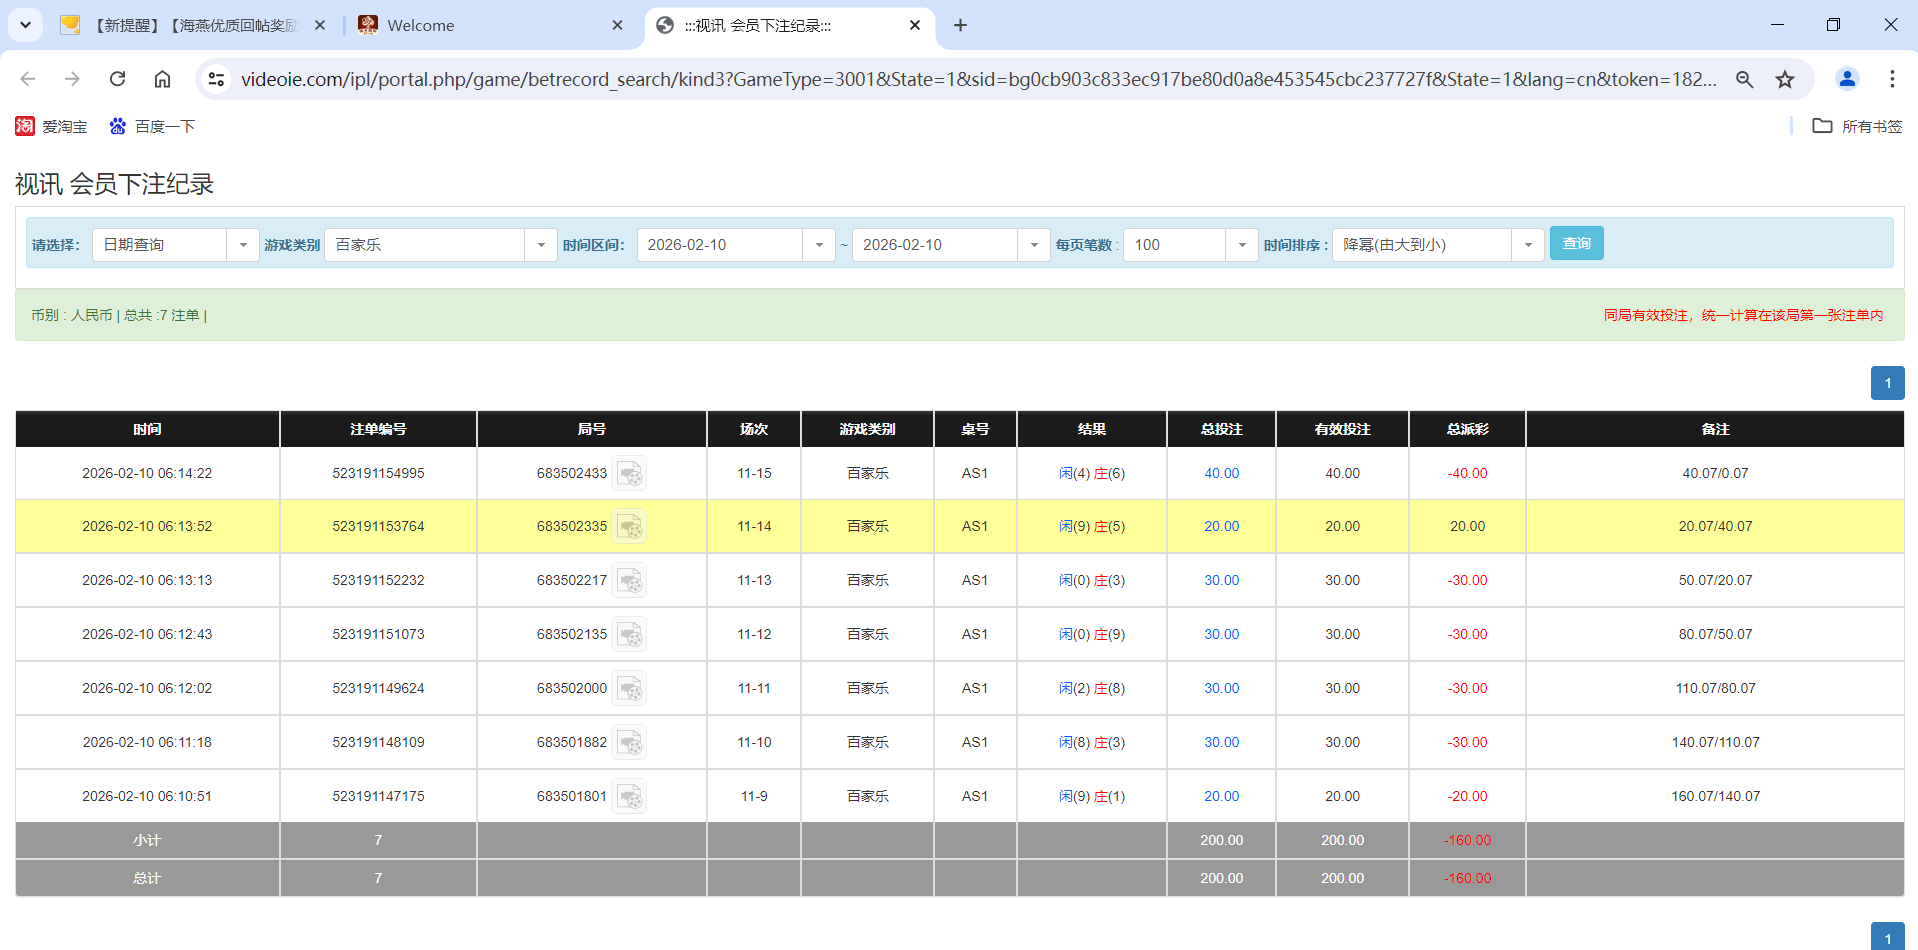The height and width of the screenshot is (950, 1918).
Task: Open the Chrome three-dot menu
Action: pos(1893,79)
